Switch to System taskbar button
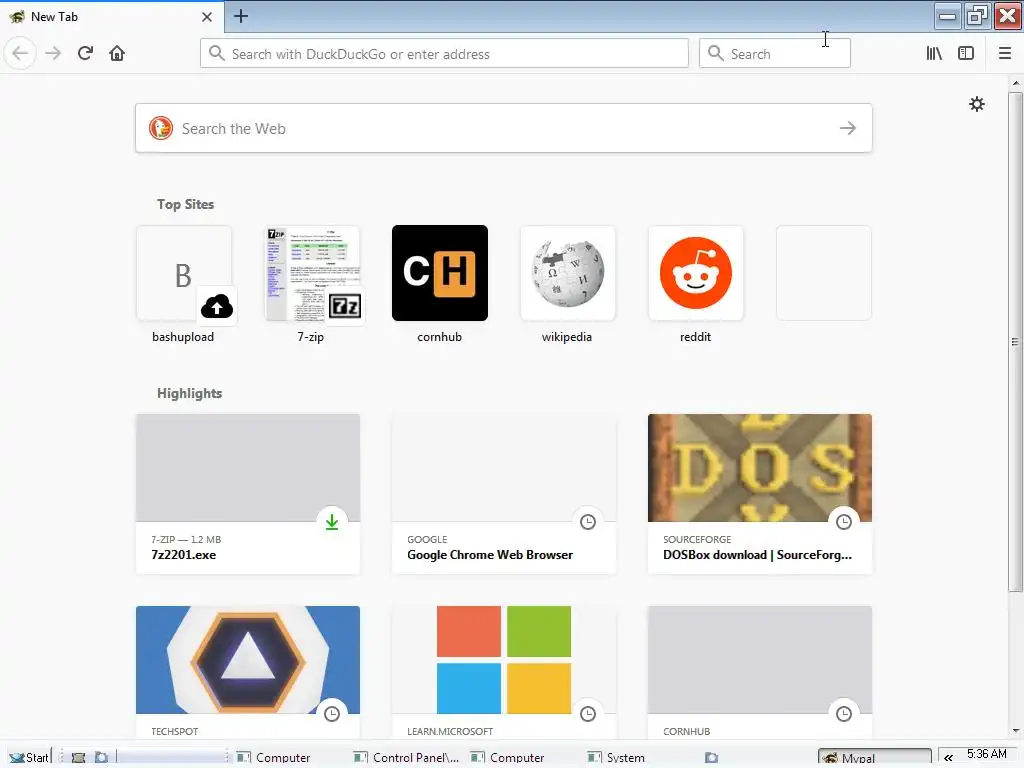 [x=616, y=758]
